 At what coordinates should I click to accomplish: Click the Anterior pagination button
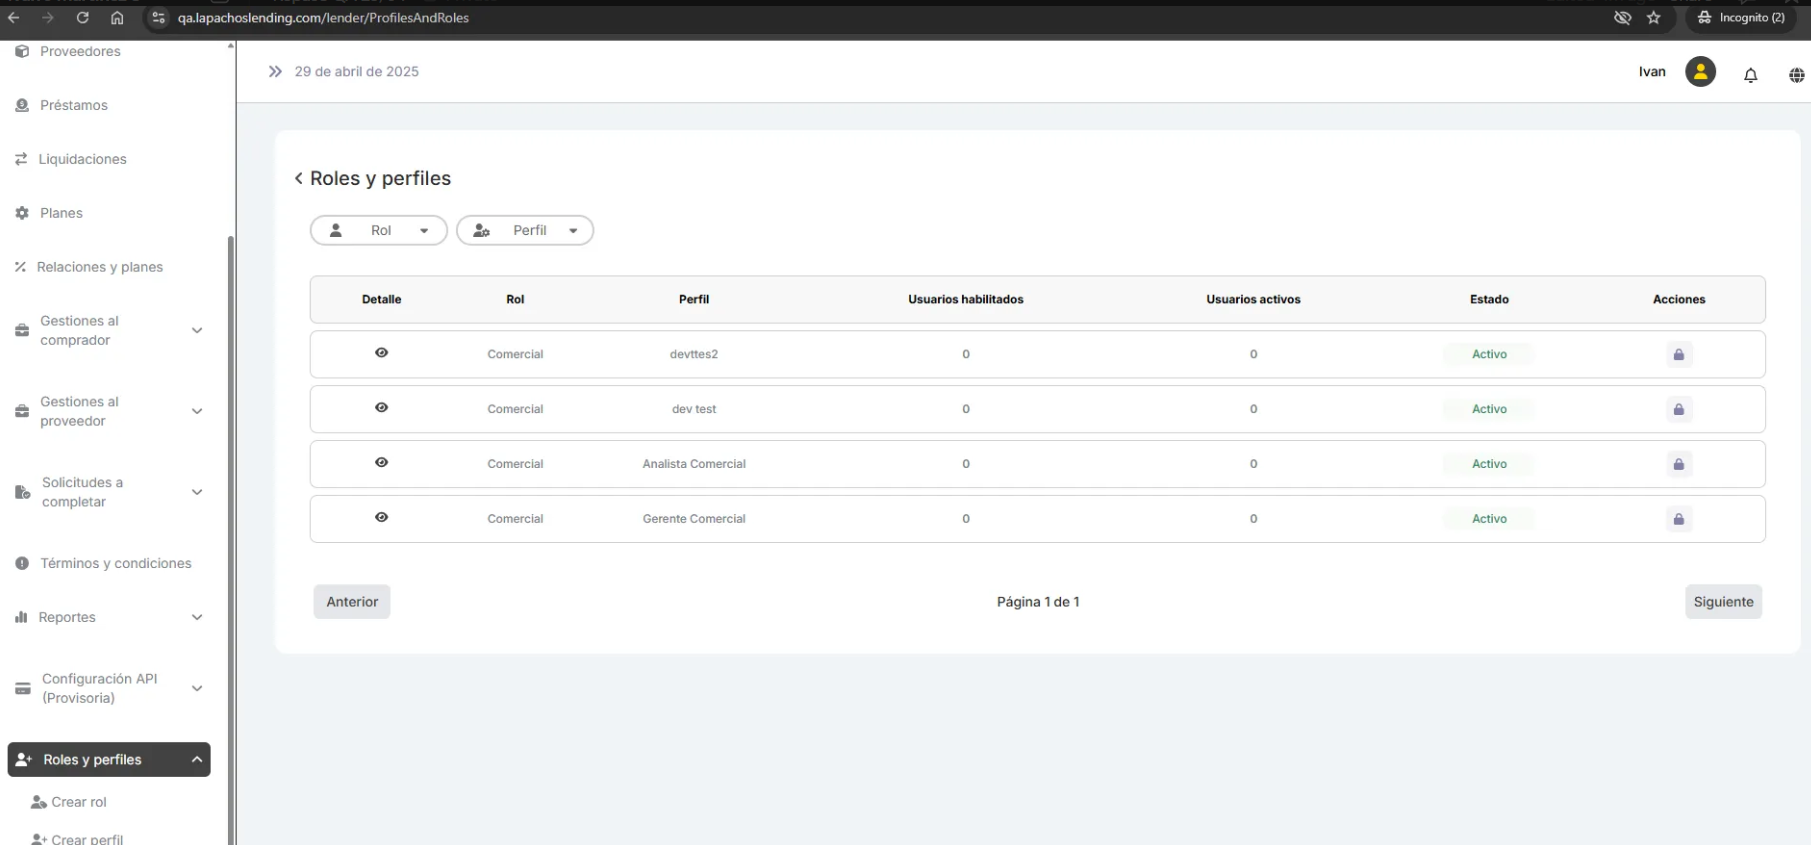pyautogui.click(x=352, y=602)
